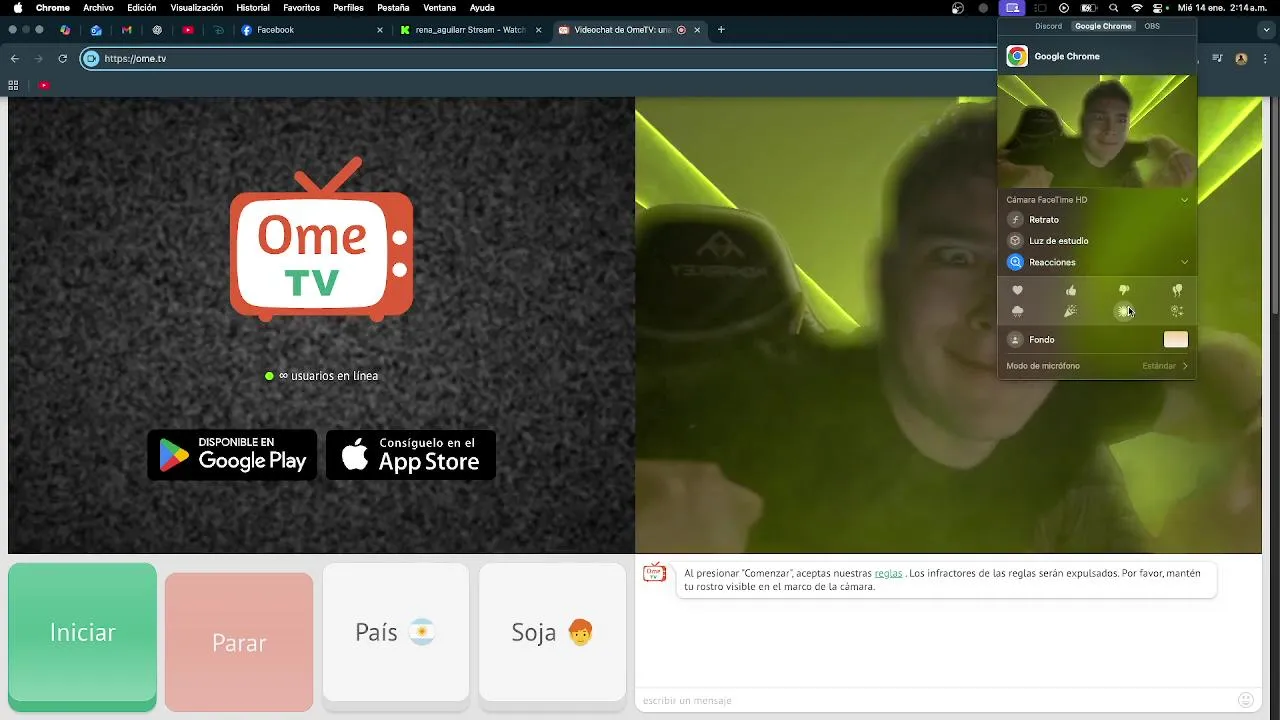Open Spotlight search in menu bar

pyautogui.click(x=1114, y=8)
